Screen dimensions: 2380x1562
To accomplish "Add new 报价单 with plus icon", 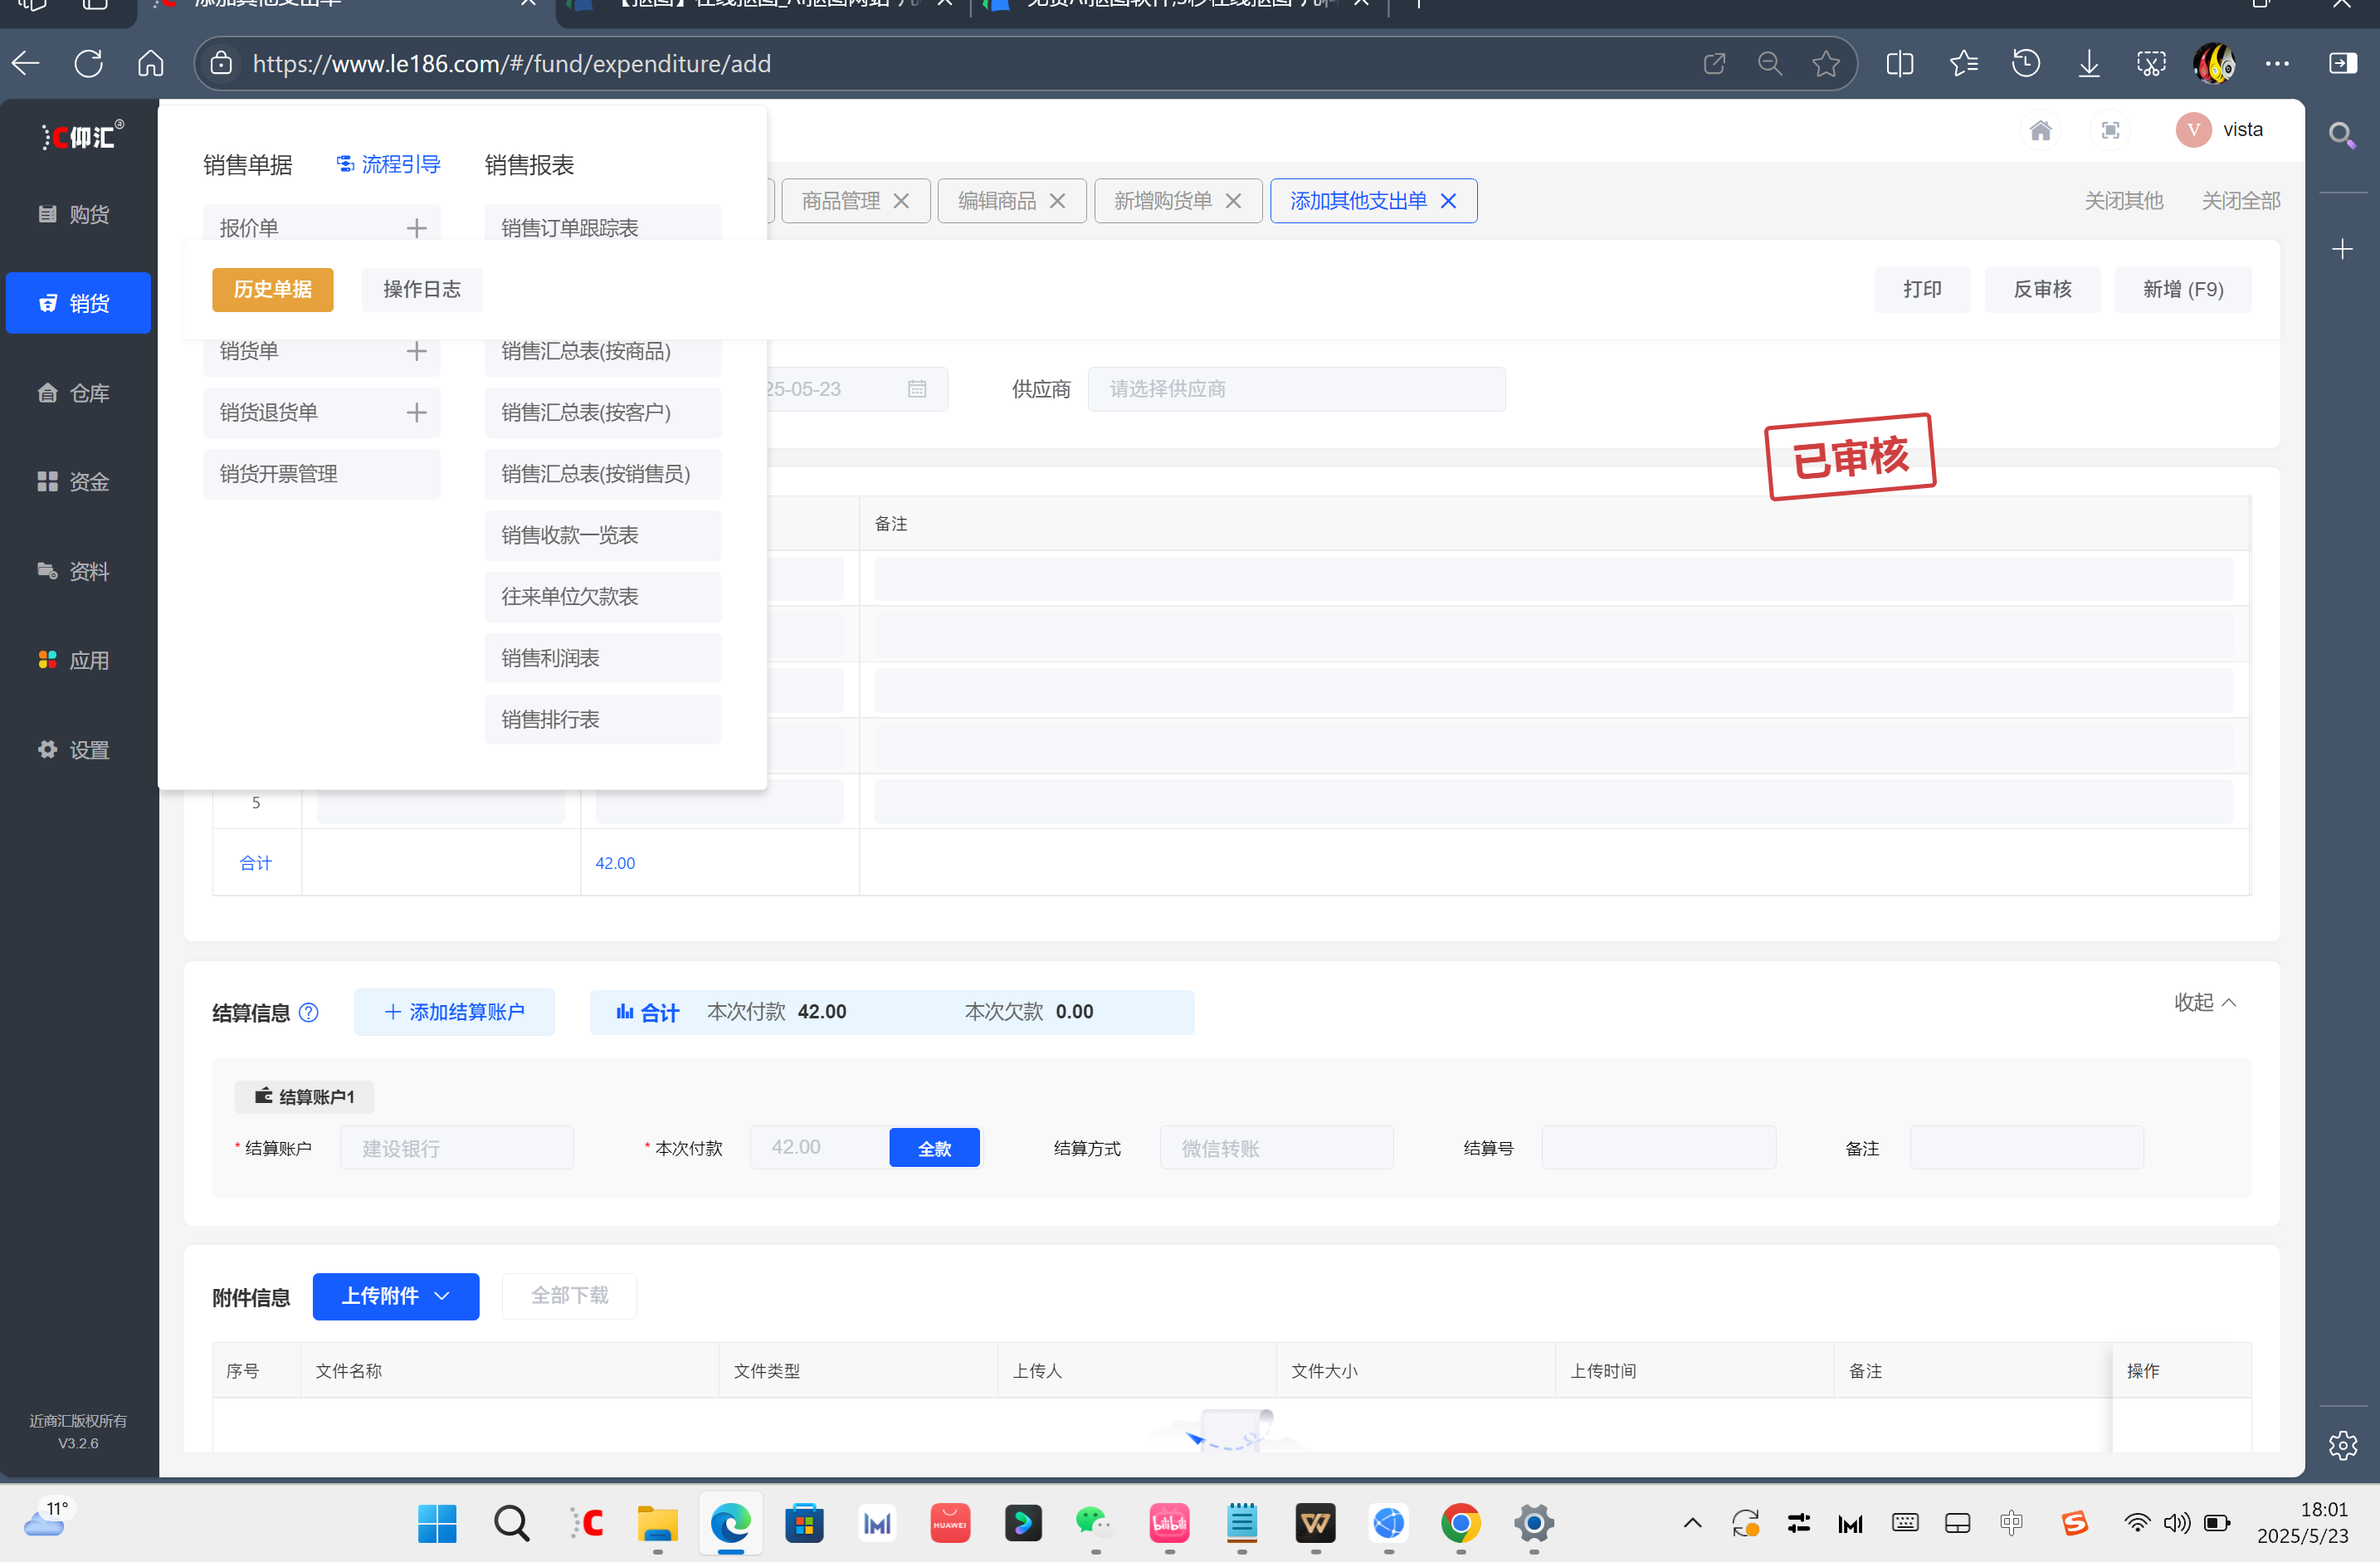I will (416, 228).
